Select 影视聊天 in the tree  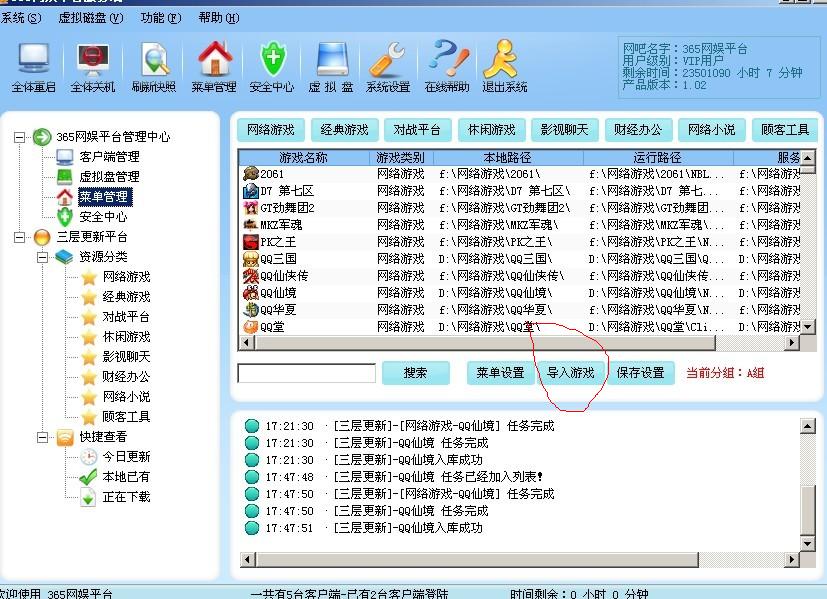(126, 357)
